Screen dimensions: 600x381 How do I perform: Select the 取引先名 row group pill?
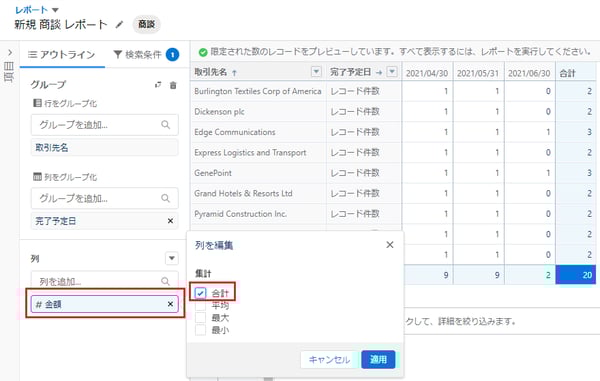(x=104, y=147)
